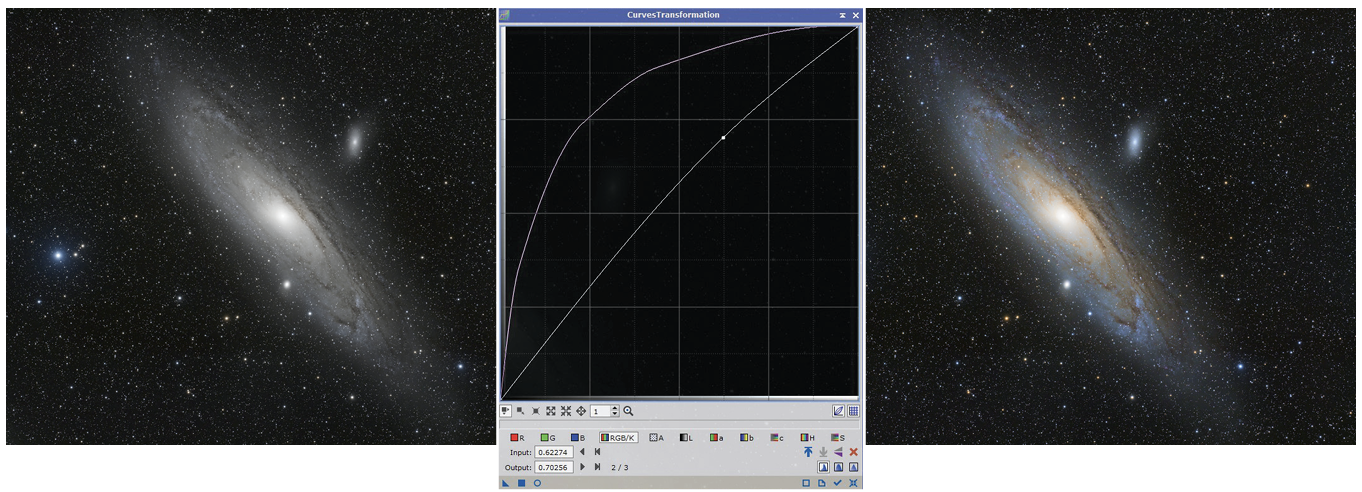The width and height of the screenshot is (1362, 492).
Task: Select the edit point mode icon
Action: pyautogui.click(x=505, y=411)
